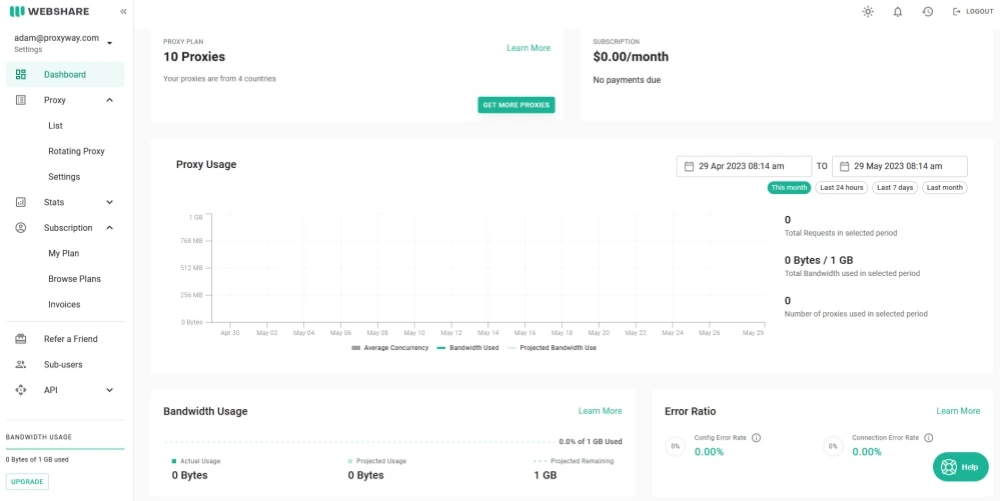1000x501 pixels.
Task: Select Last 24 hours range
Action: coord(842,187)
